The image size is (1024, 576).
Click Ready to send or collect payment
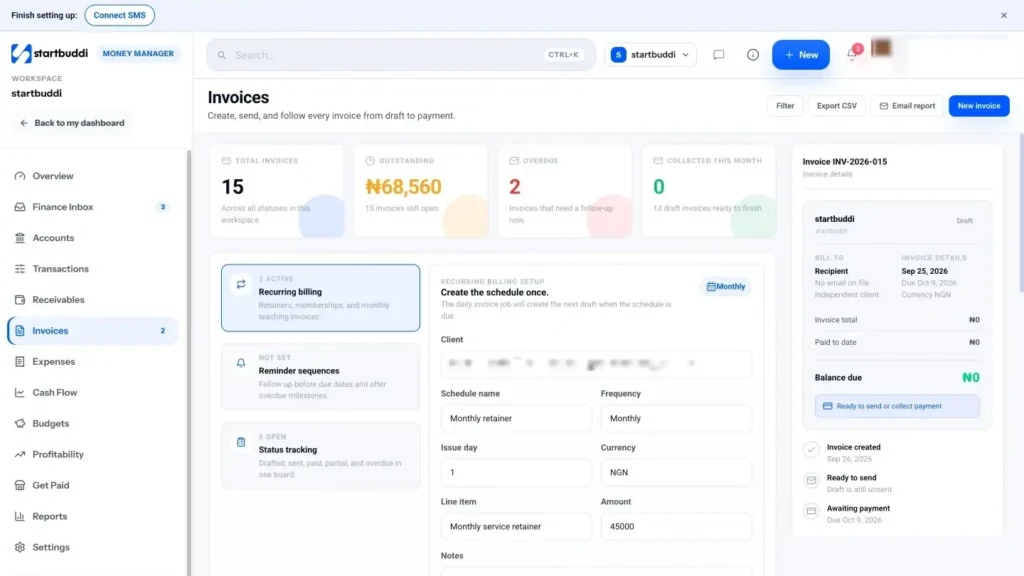point(897,406)
